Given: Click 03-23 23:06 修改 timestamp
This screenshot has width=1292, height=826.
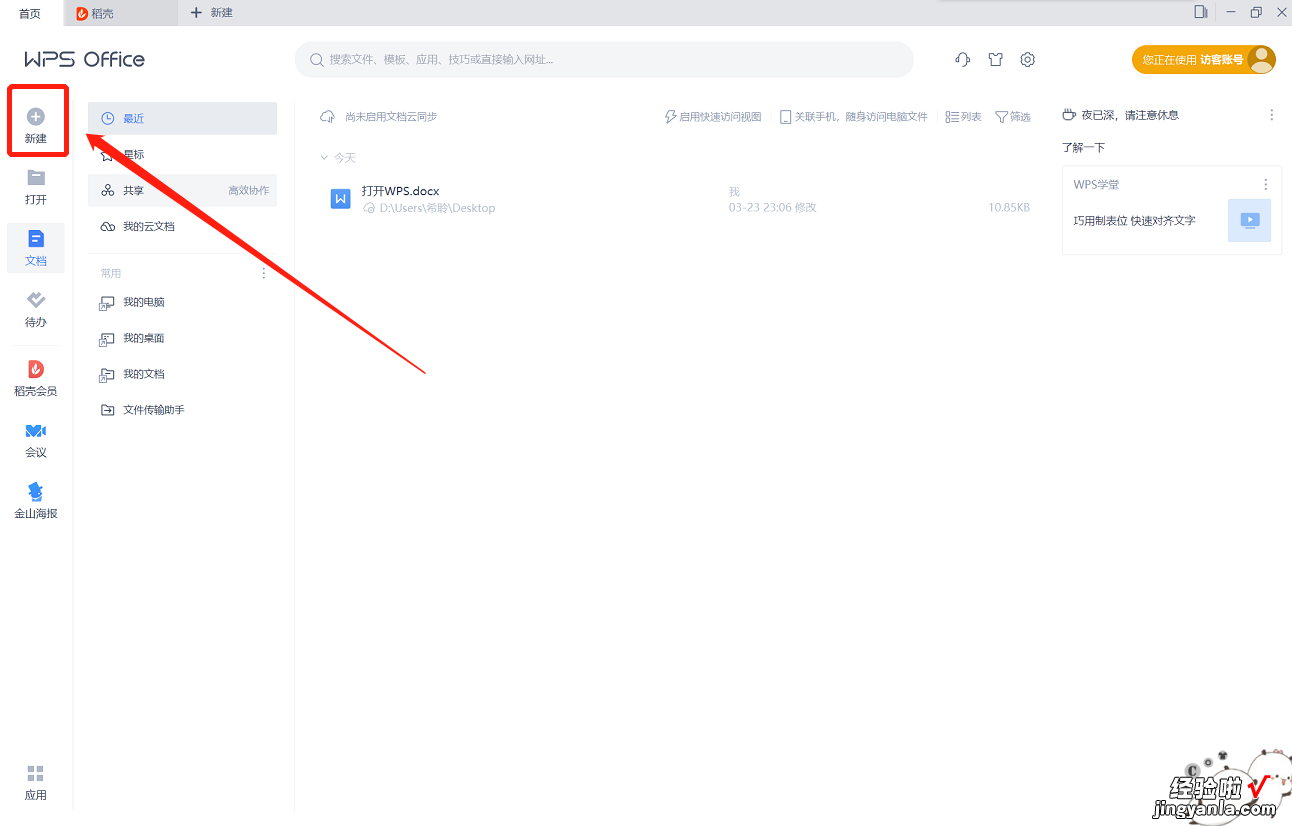Looking at the screenshot, I should tap(772, 207).
